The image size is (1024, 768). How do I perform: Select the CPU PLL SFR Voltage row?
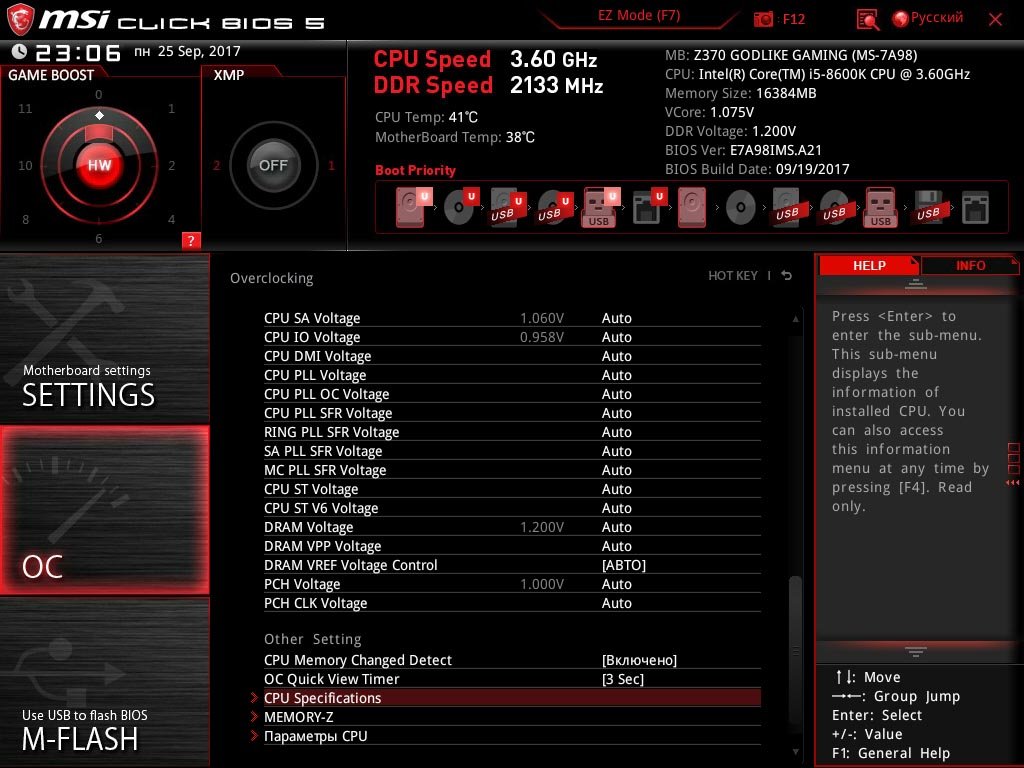click(x=512, y=413)
